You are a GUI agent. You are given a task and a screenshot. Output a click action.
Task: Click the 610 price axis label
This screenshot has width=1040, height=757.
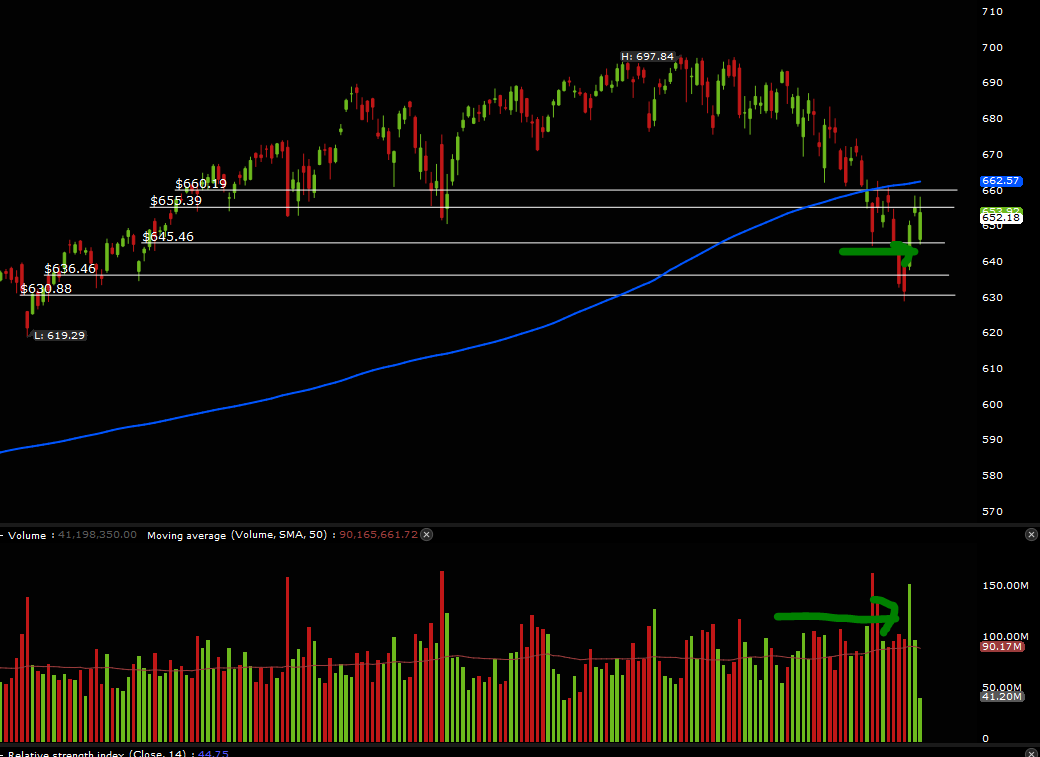click(x=992, y=369)
